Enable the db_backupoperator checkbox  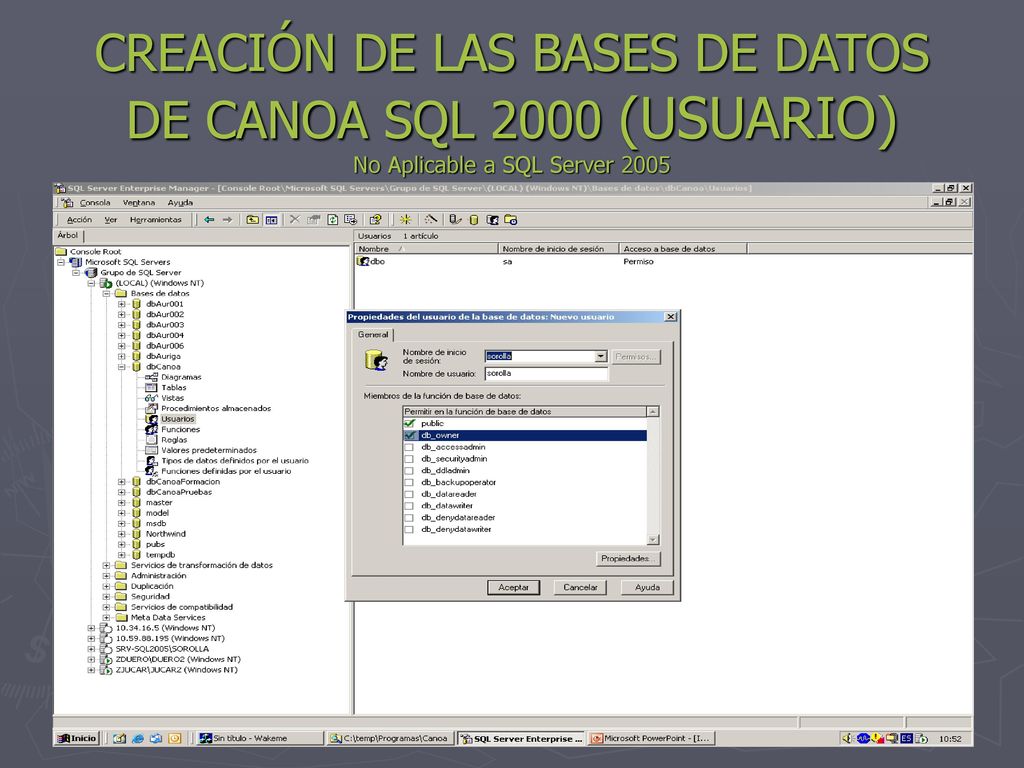pos(409,483)
